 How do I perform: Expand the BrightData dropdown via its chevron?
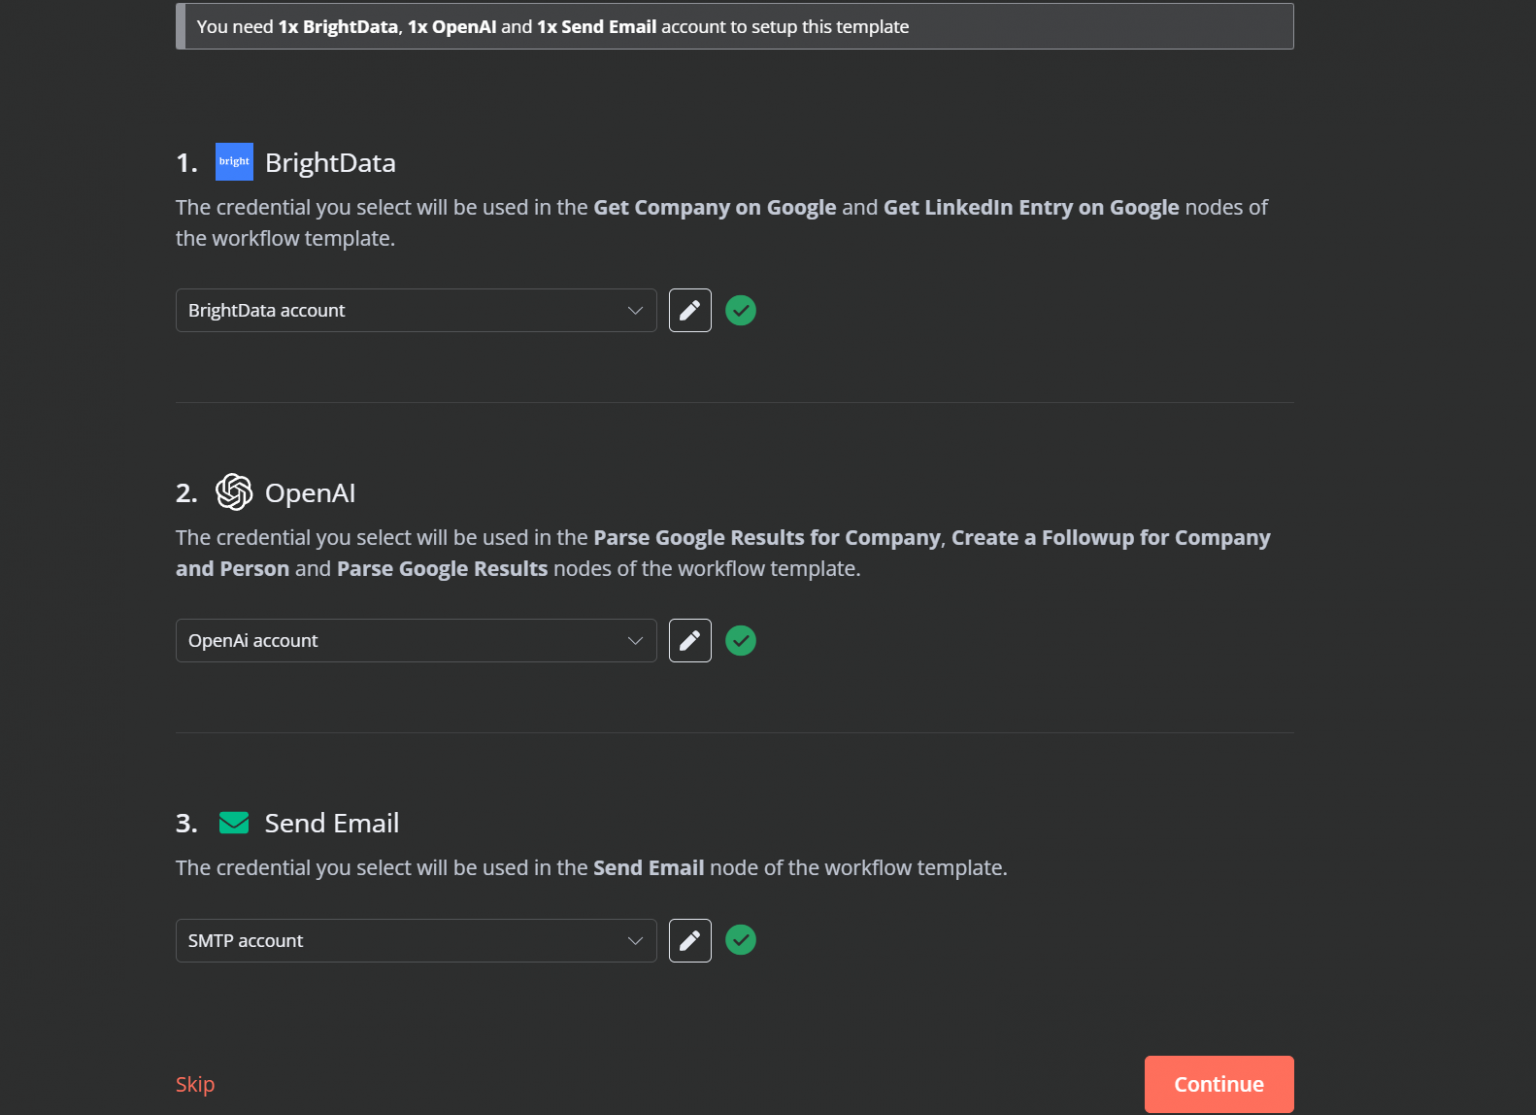[636, 310]
